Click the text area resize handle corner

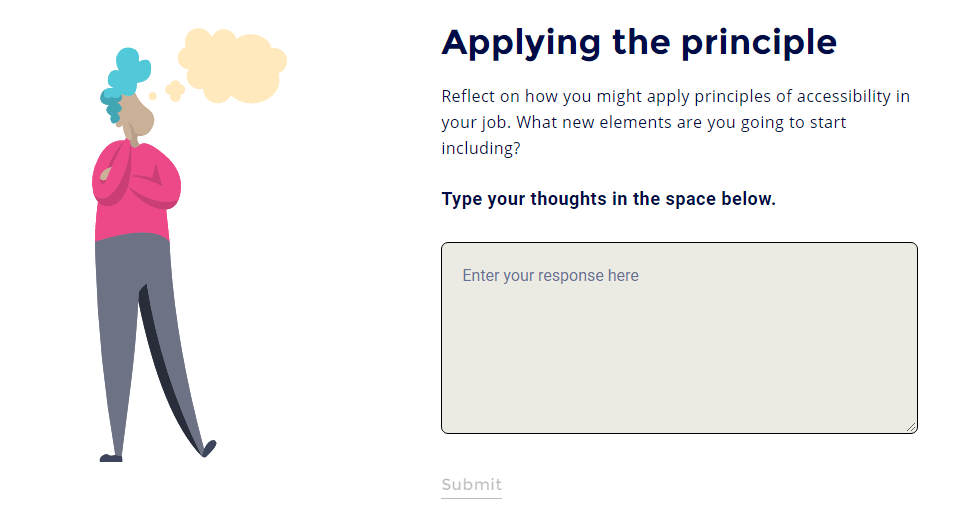911,427
